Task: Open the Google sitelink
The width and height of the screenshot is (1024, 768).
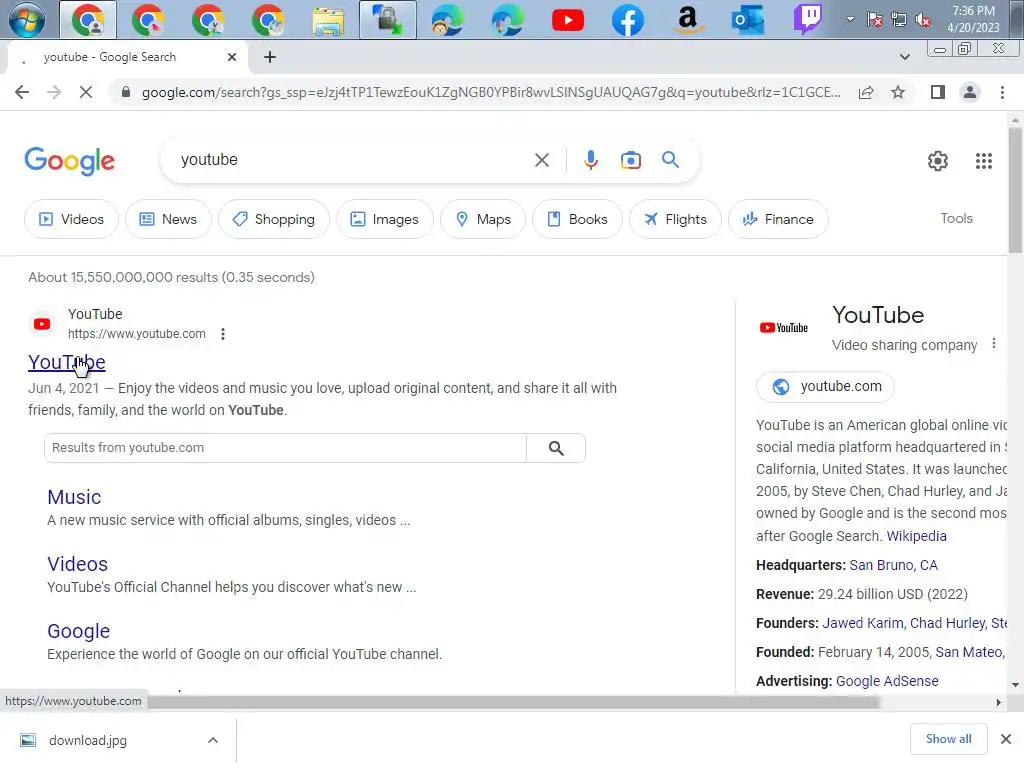Action: click(x=78, y=632)
